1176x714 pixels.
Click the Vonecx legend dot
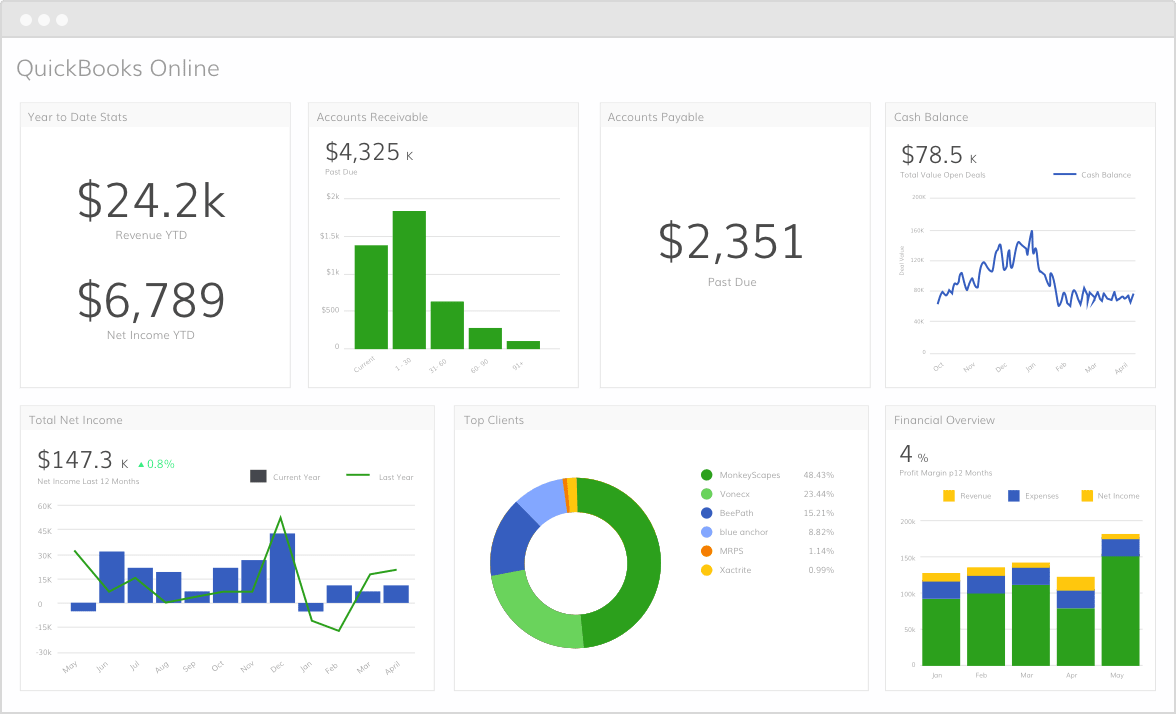click(x=705, y=493)
